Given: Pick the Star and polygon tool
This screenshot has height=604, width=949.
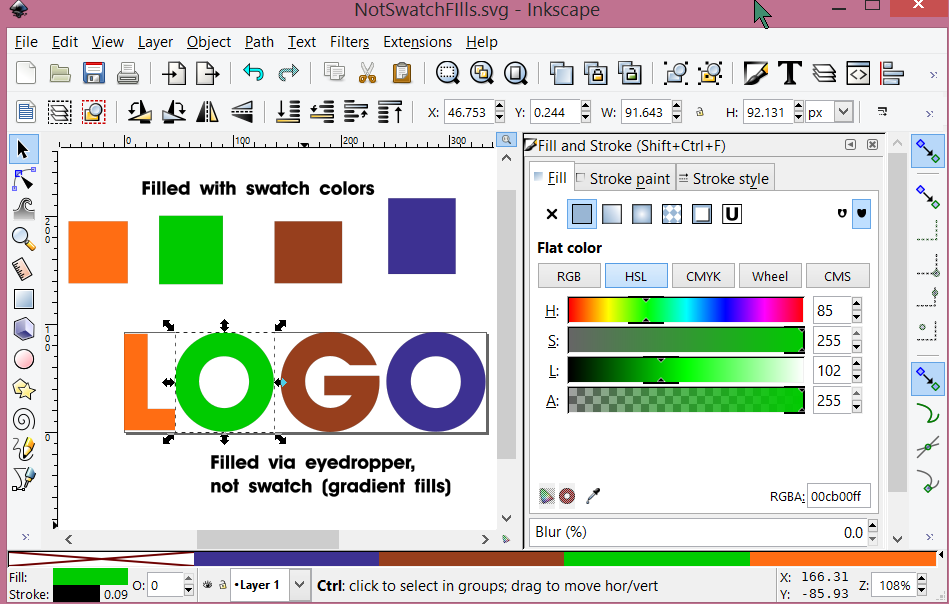Looking at the screenshot, I should click(23, 389).
